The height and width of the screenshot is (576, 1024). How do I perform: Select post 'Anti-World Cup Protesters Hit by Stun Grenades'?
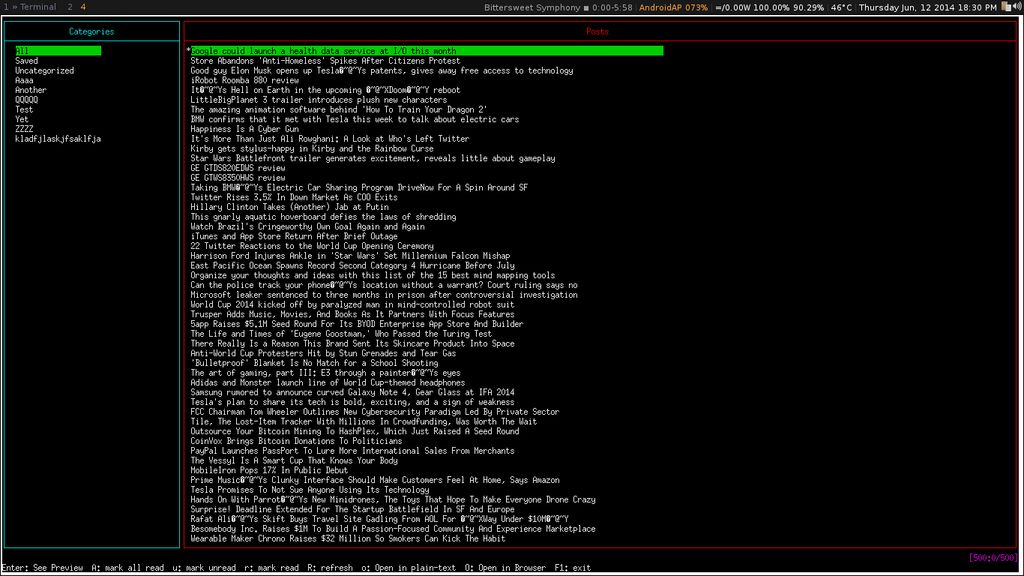pyautogui.click(x=323, y=354)
